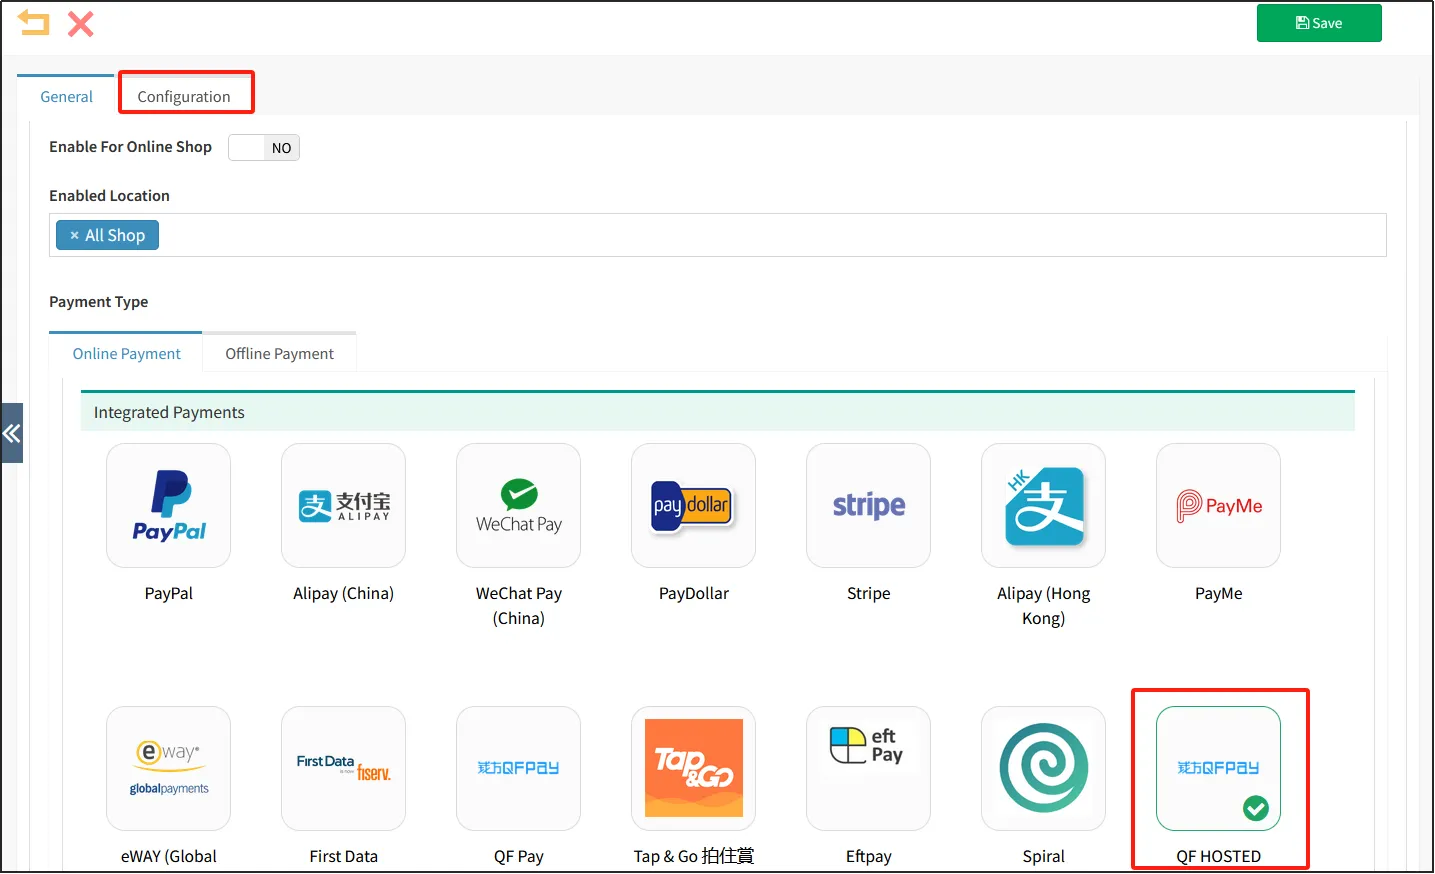Click the Alipay (Hong Kong) label
The height and width of the screenshot is (874, 1435).
1044,606
